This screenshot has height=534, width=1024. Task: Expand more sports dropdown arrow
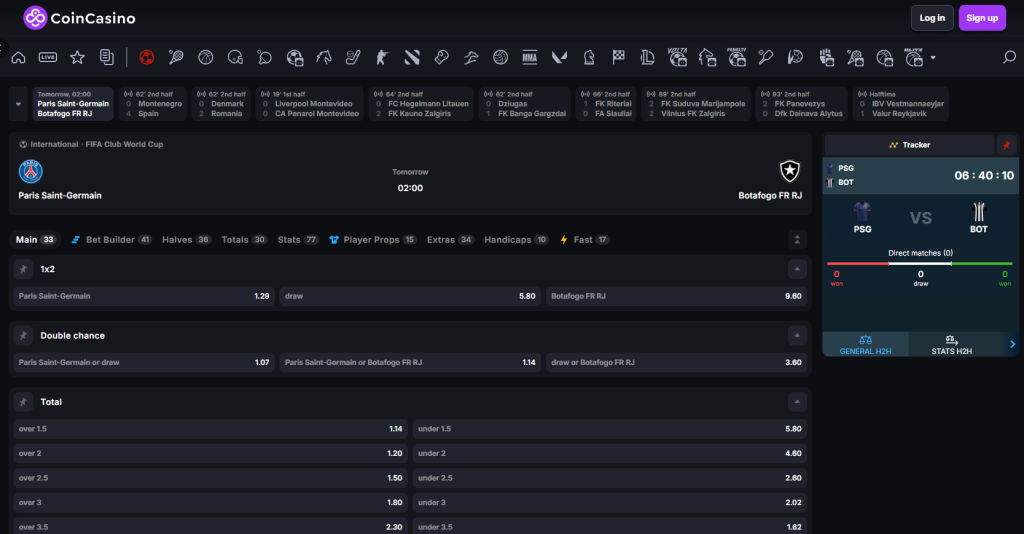tap(933, 57)
